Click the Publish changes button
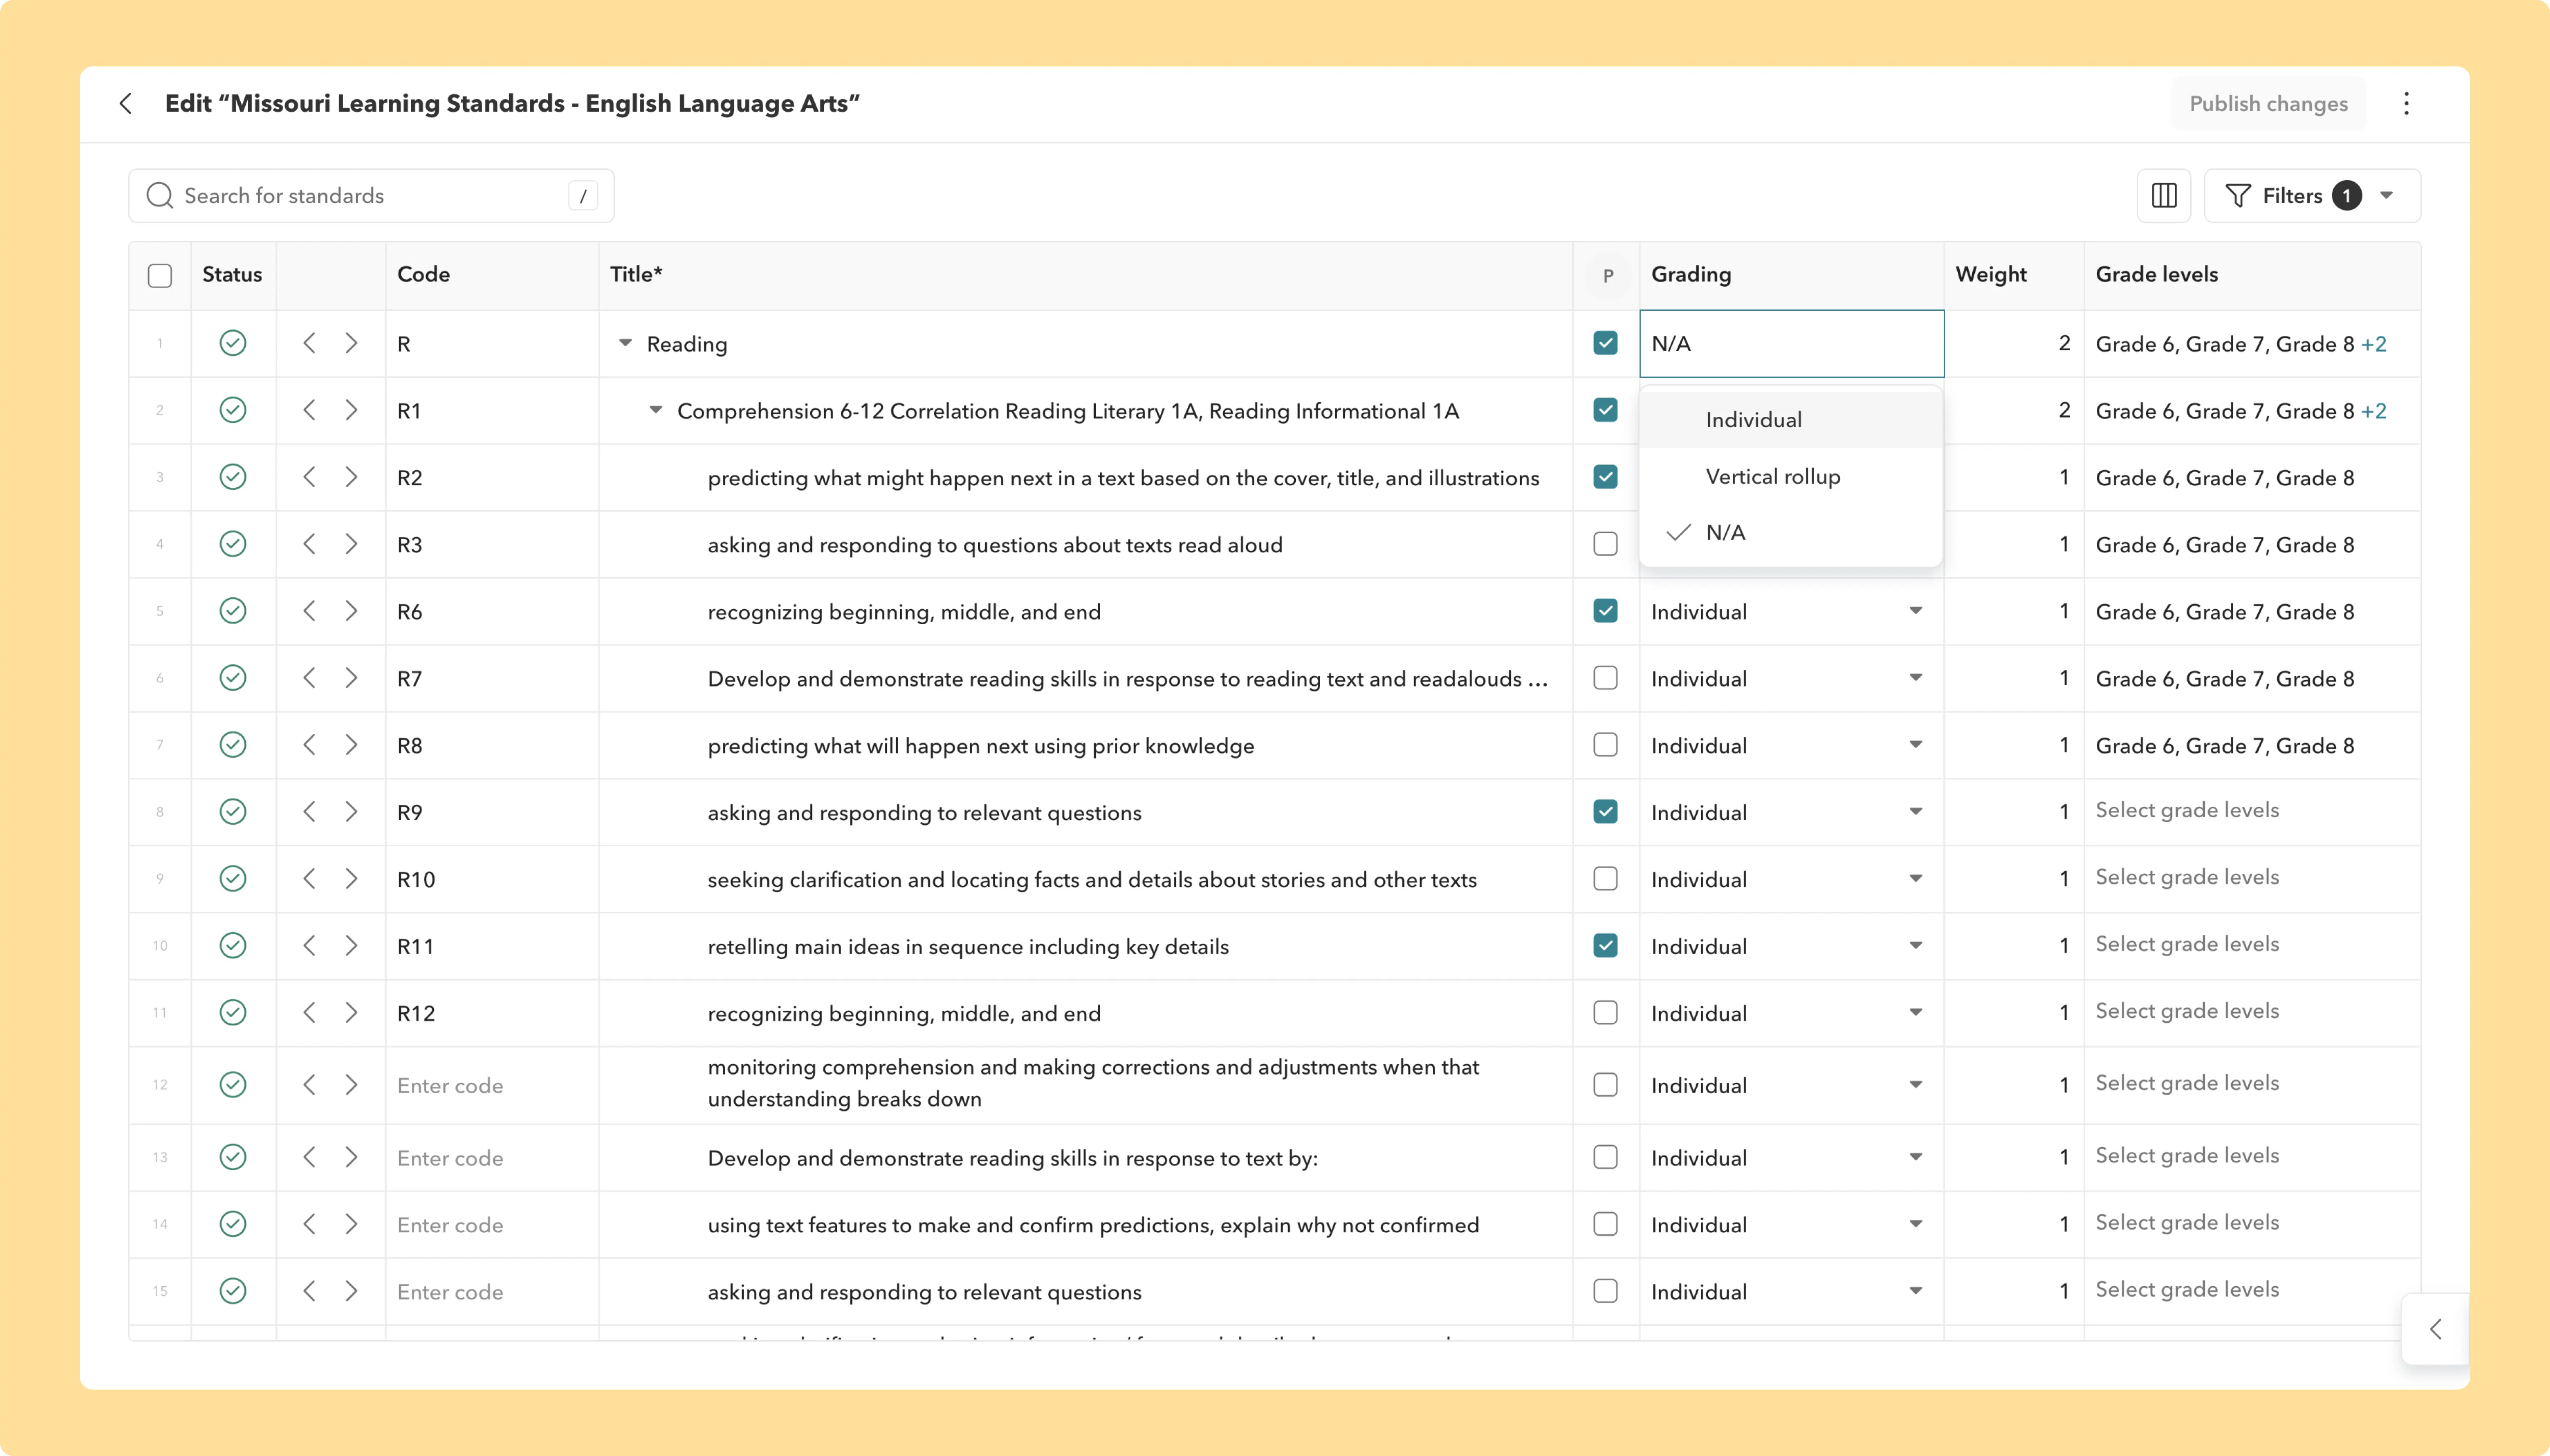This screenshot has height=1456, width=2550. pos(2268,104)
